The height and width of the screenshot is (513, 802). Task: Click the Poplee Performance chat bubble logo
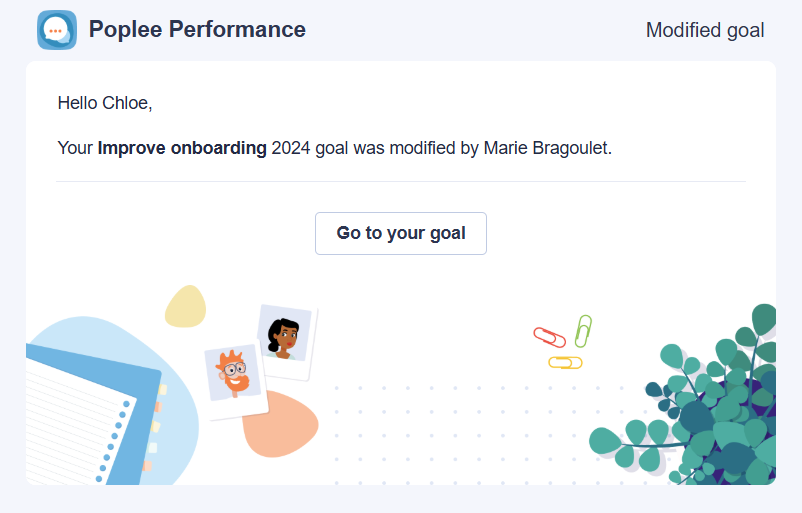click(x=57, y=30)
